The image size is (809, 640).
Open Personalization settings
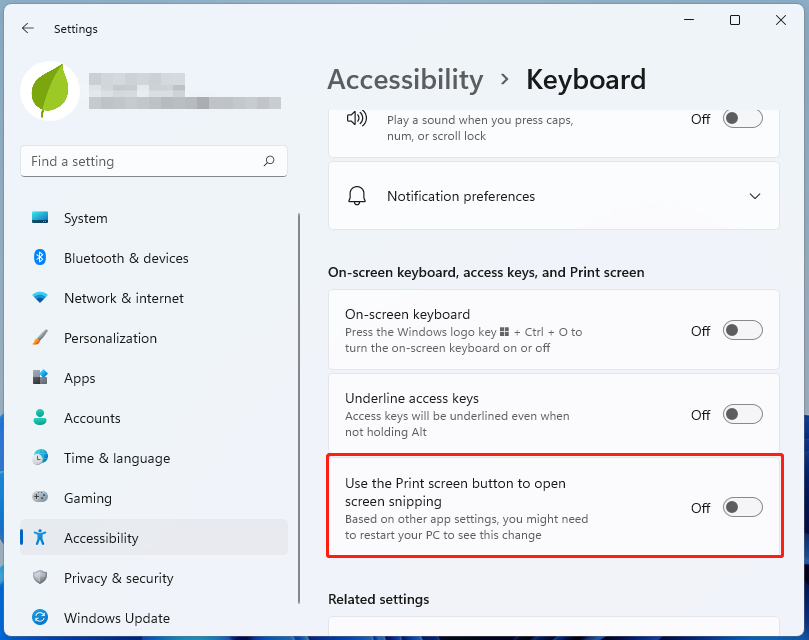pos(110,338)
